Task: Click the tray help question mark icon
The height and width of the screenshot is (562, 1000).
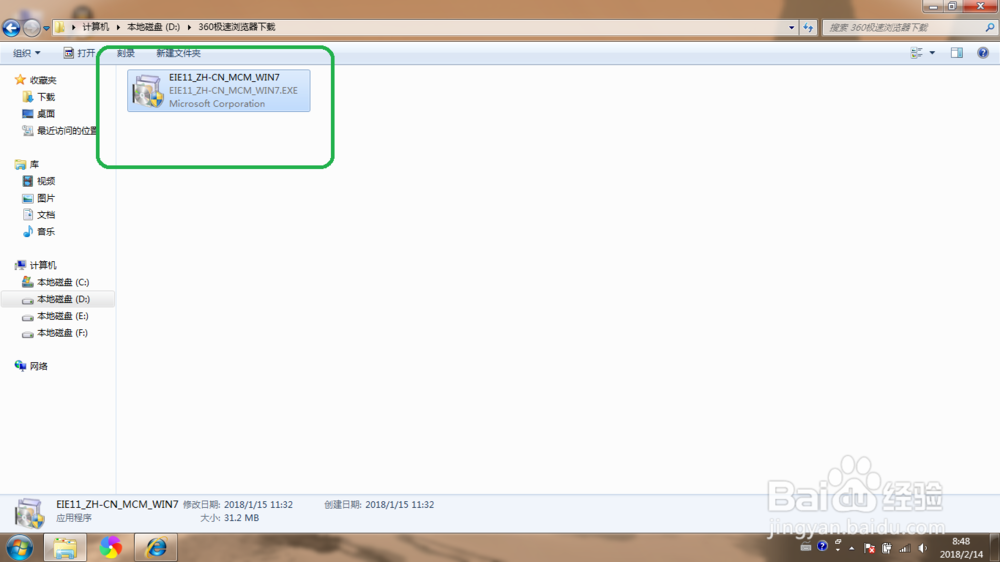Action: tap(822, 547)
